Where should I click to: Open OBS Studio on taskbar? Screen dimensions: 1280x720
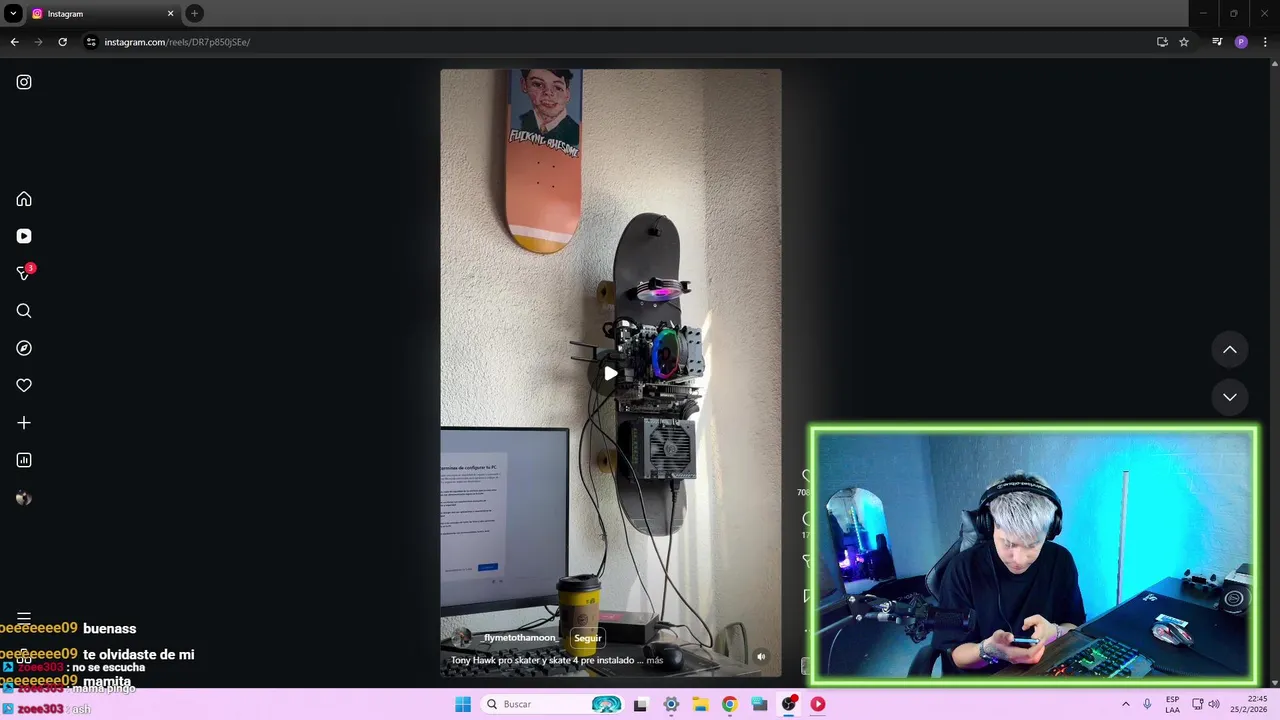pyautogui.click(x=789, y=704)
